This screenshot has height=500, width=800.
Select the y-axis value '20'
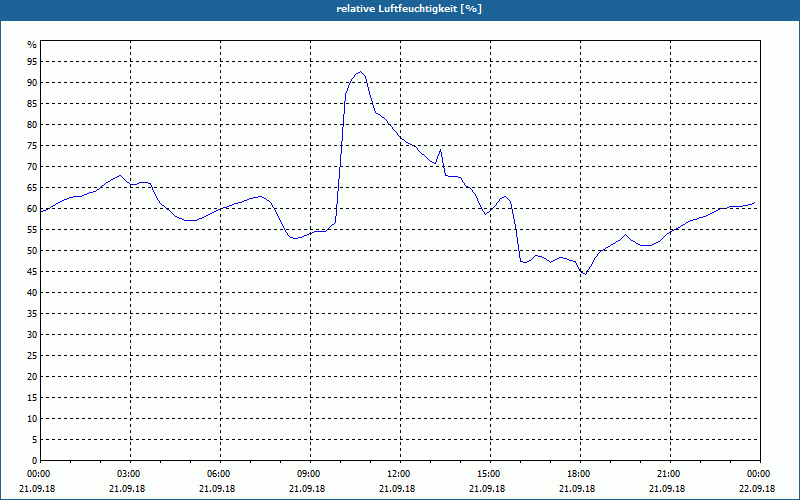pos(32,377)
